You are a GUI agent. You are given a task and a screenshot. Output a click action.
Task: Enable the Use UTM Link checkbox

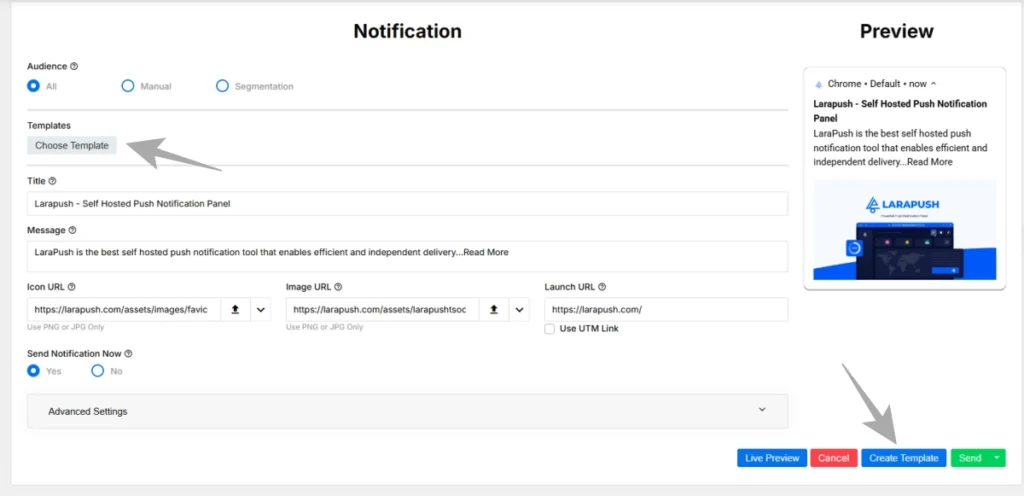[x=550, y=328]
